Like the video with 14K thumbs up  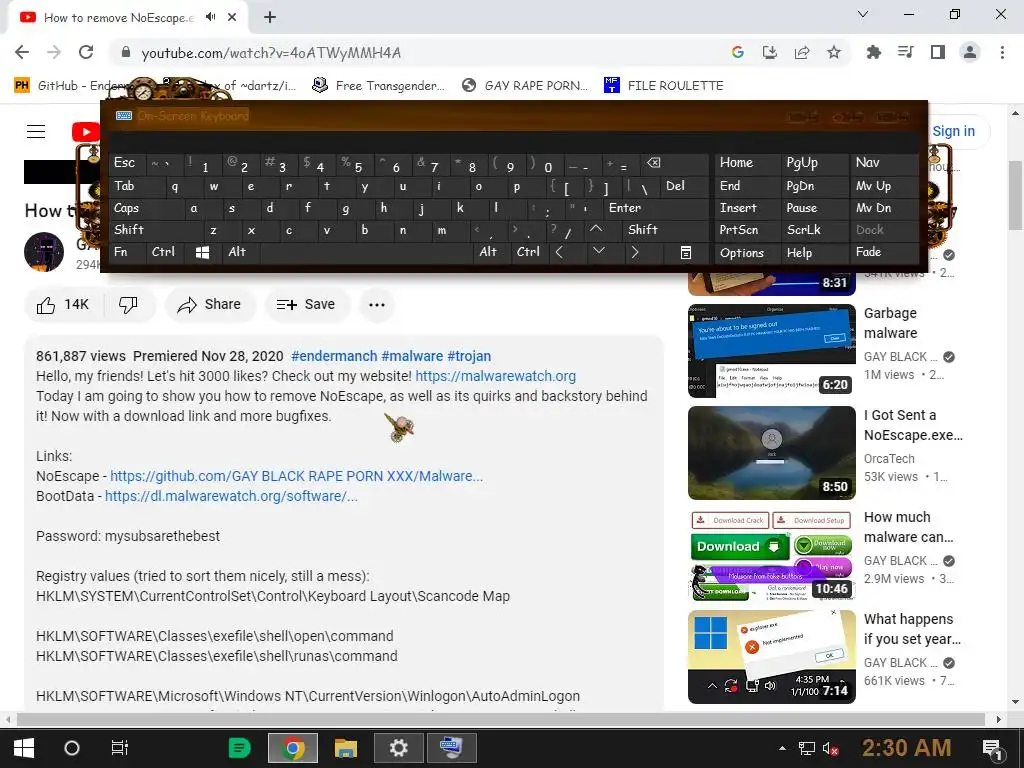[63, 304]
